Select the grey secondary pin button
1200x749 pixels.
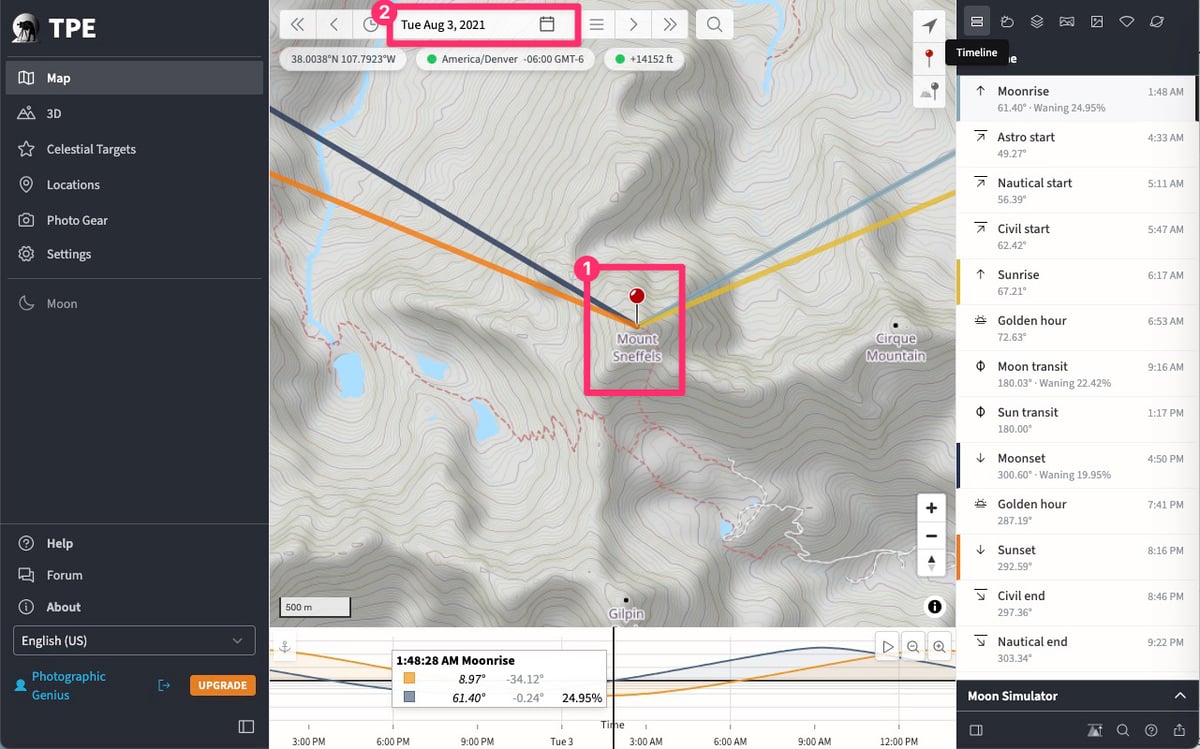coord(930,91)
